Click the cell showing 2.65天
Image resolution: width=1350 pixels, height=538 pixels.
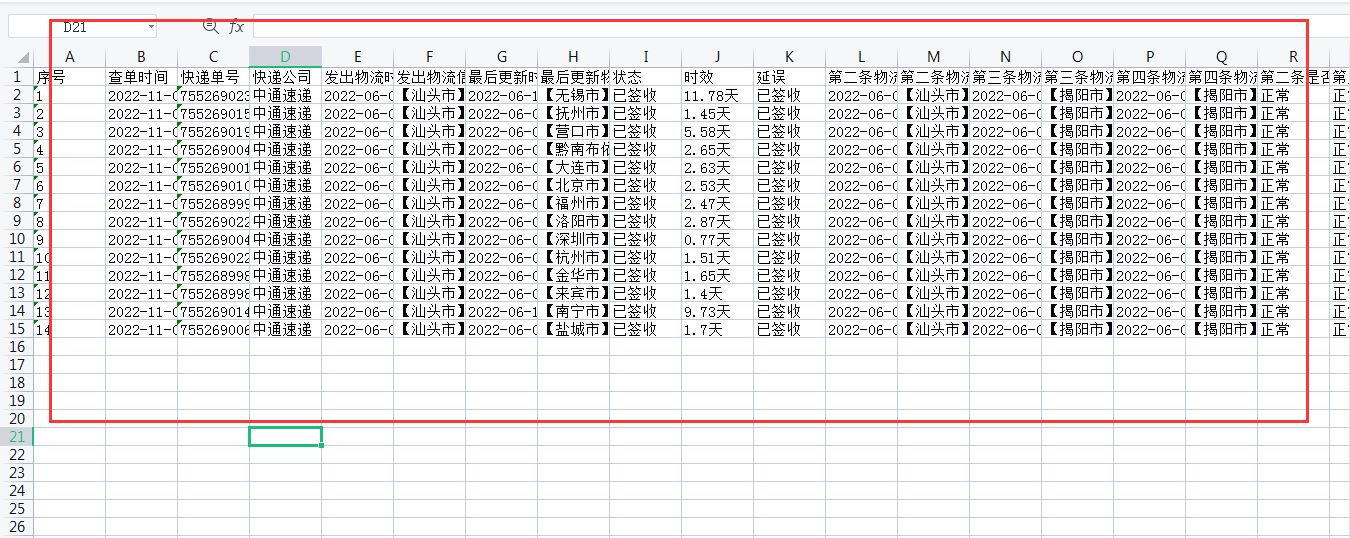tap(717, 149)
